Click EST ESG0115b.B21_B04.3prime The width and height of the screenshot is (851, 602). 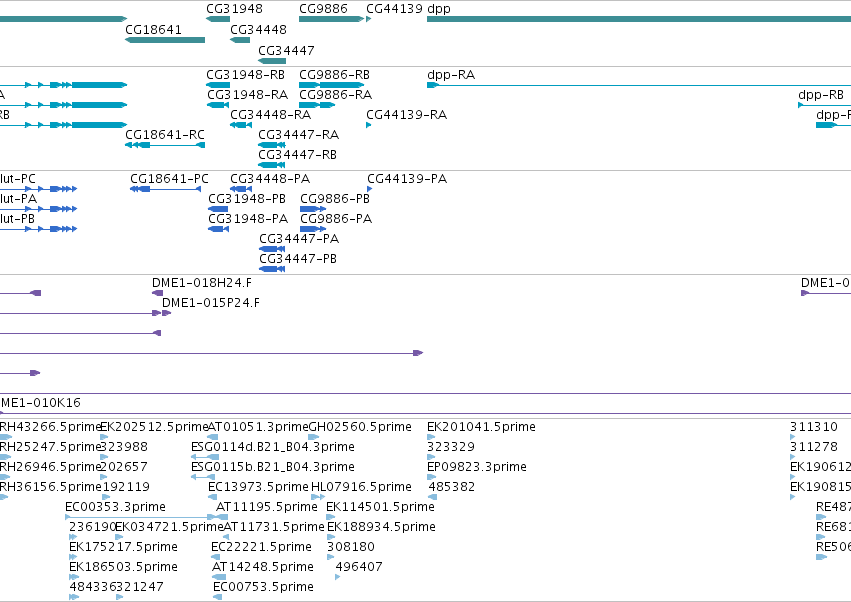point(273,467)
